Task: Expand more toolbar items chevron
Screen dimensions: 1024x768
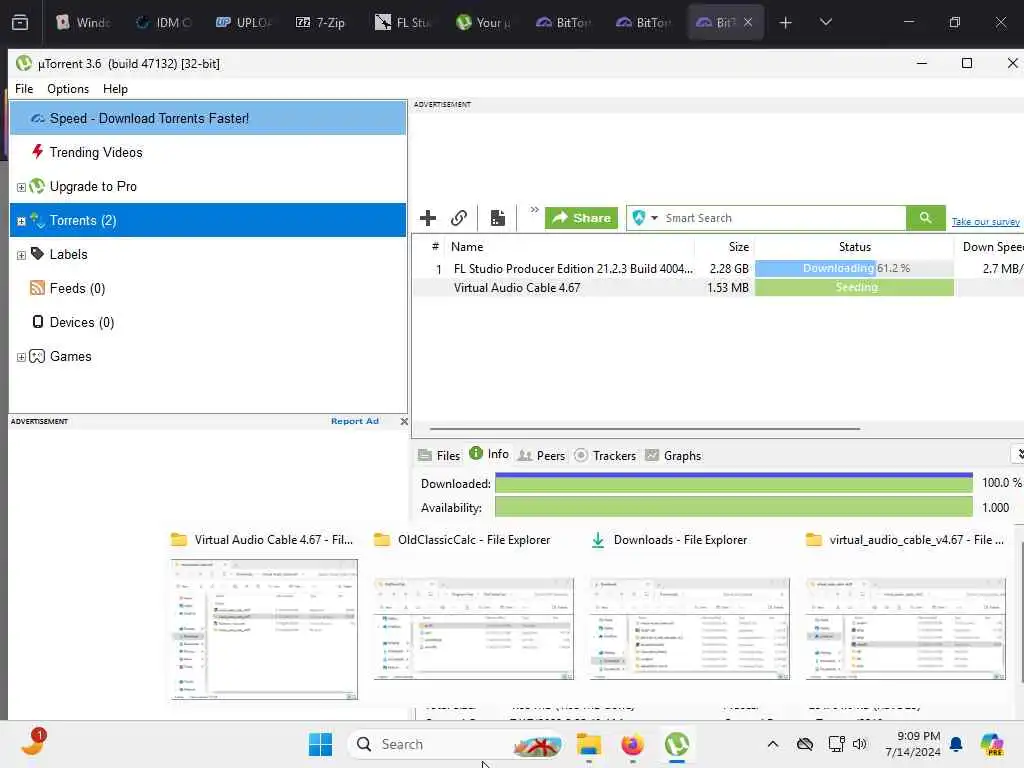Action: click(x=534, y=210)
